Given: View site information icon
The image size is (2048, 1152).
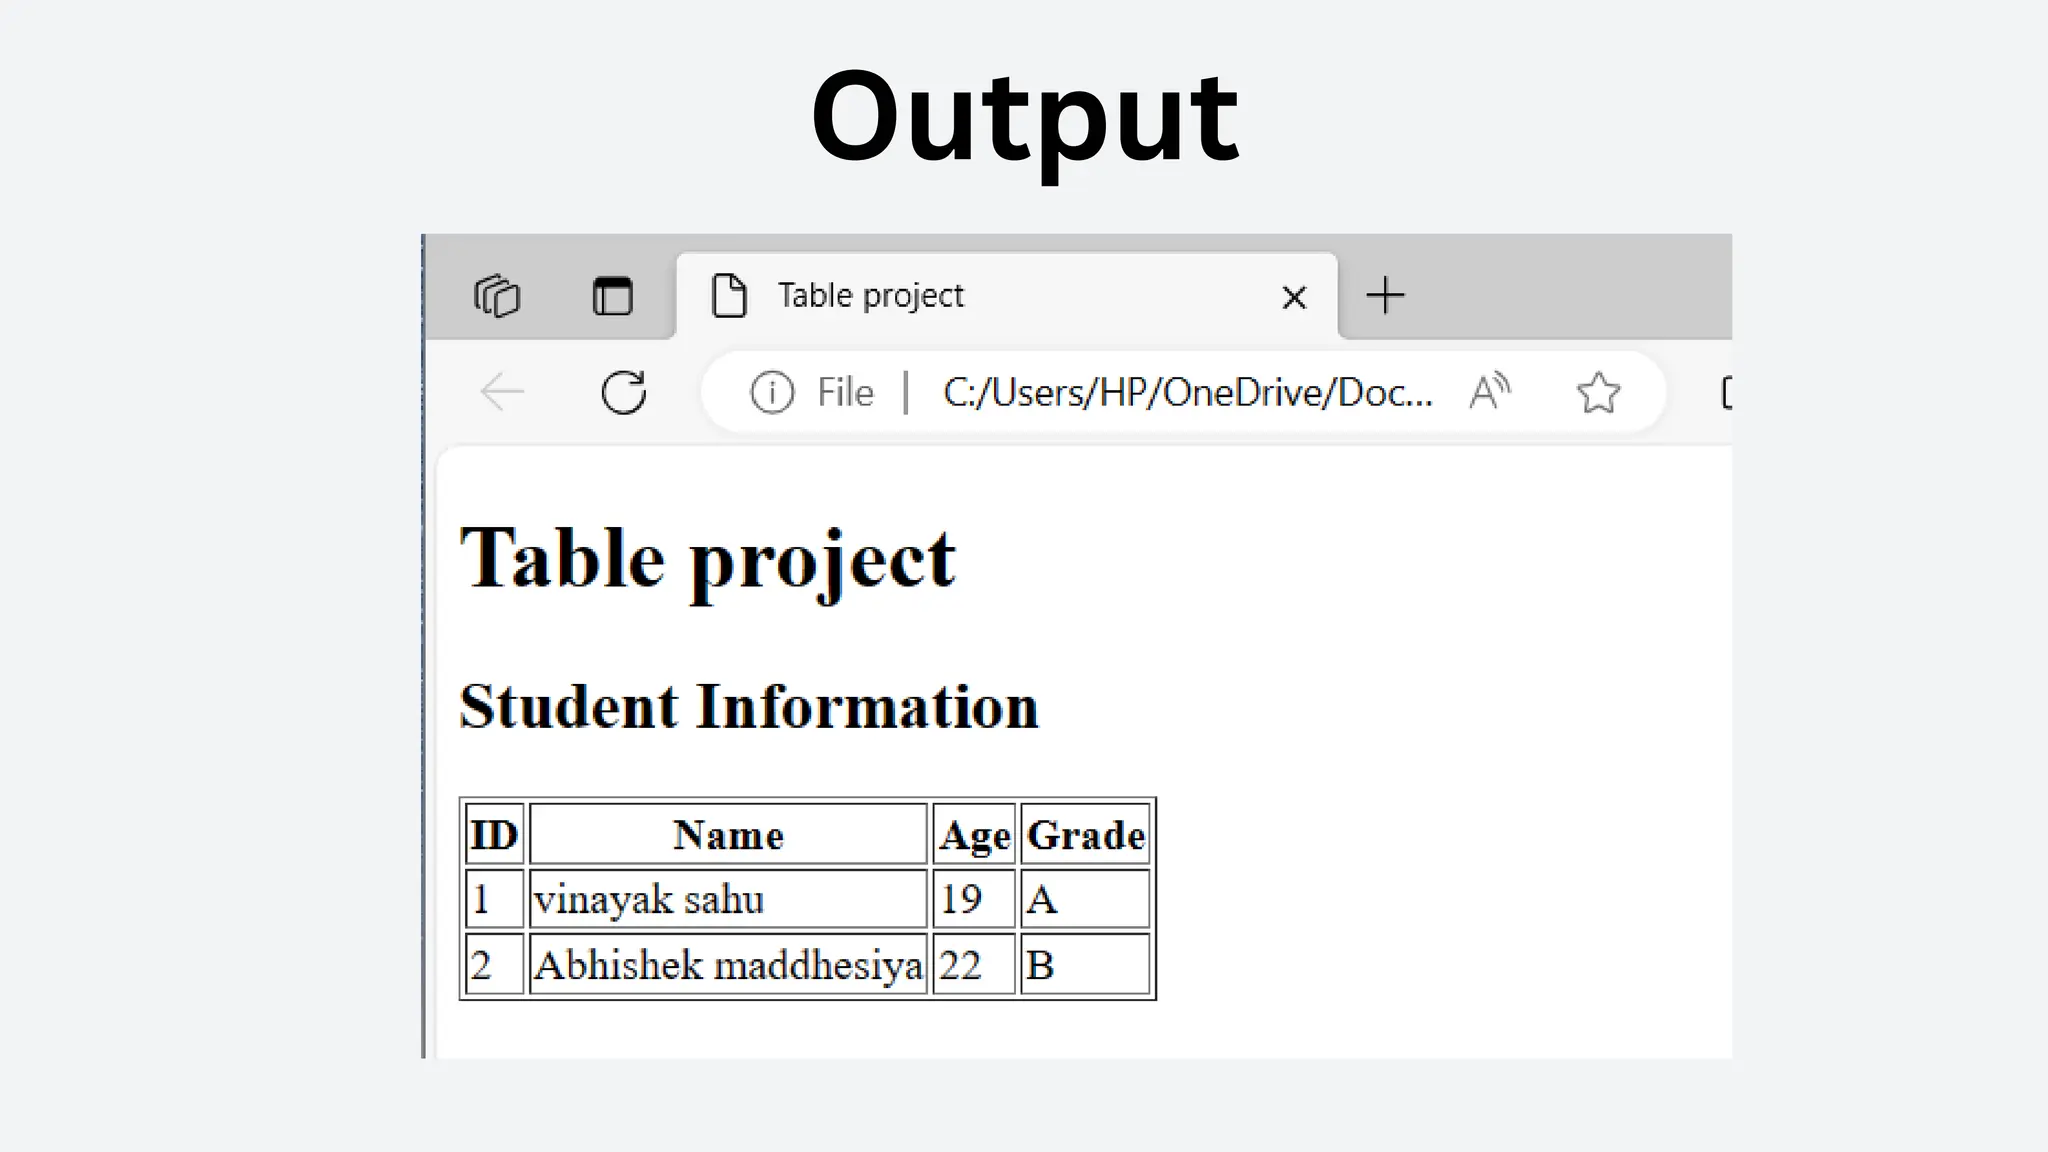Looking at the screenshot, I should (x=772, y=392).
